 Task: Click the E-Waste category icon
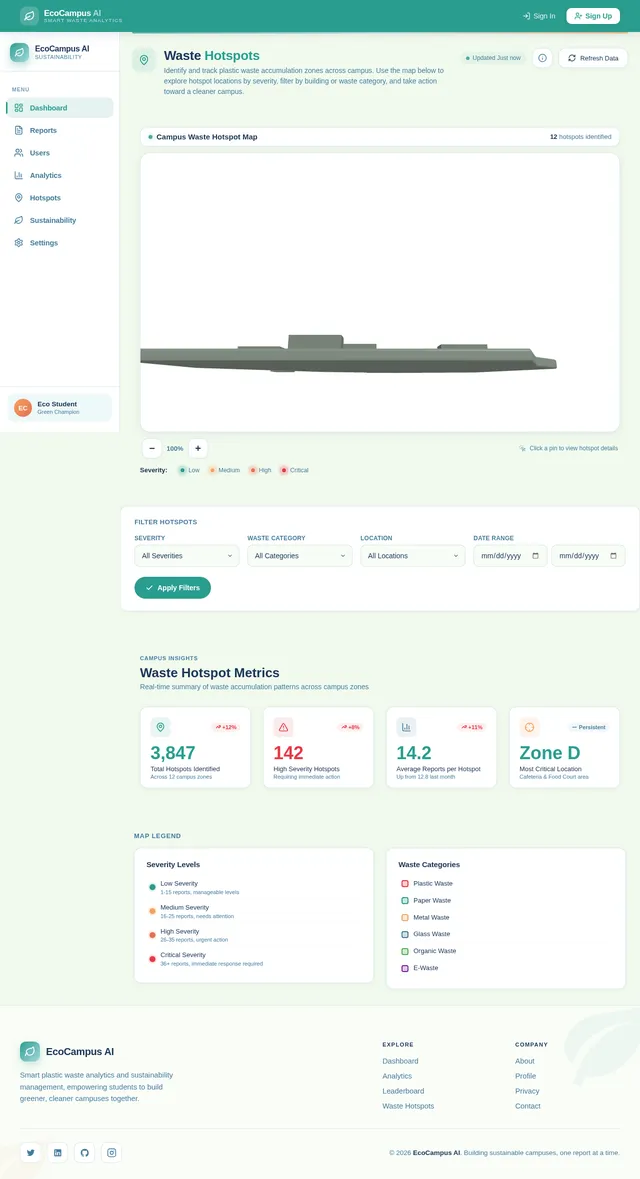405,968
